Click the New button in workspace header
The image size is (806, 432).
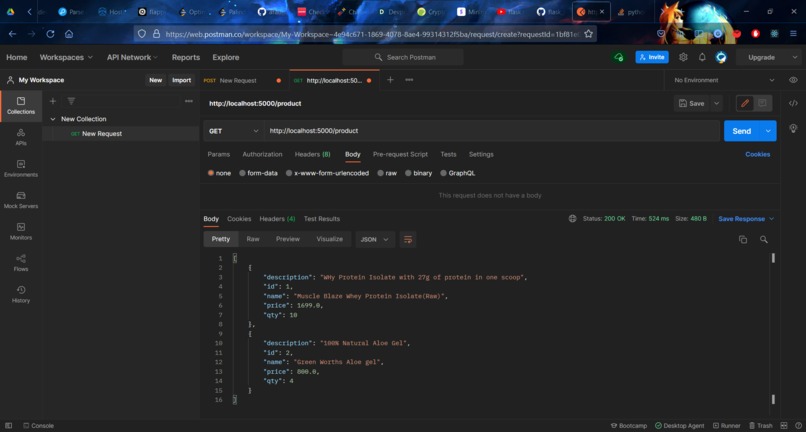[155, 80]
